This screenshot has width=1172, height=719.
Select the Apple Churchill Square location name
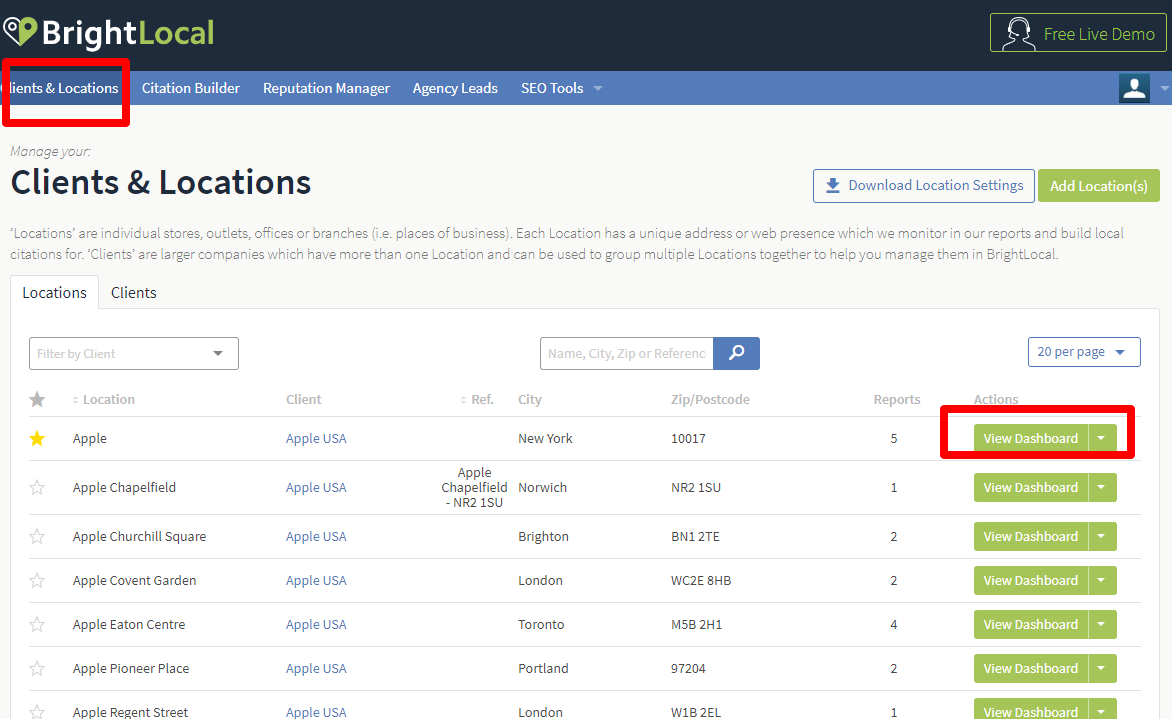coord(139,537)
